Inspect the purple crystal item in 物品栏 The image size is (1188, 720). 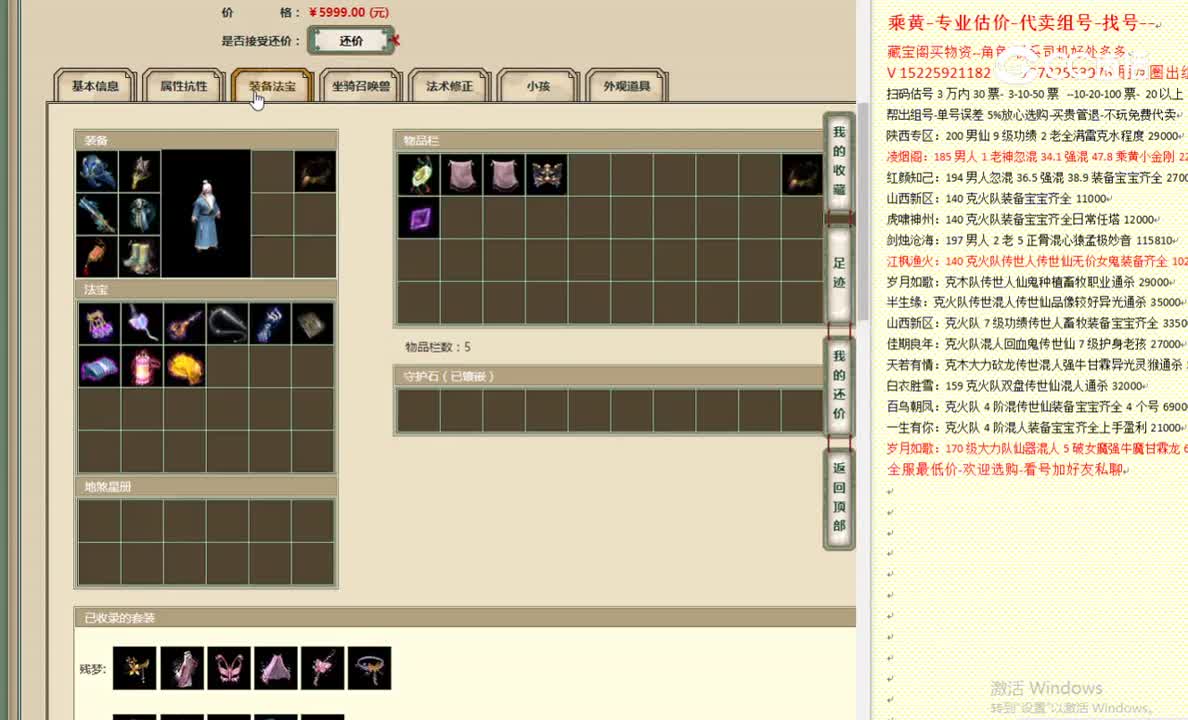pyautogui.click(x=418, y=218)
